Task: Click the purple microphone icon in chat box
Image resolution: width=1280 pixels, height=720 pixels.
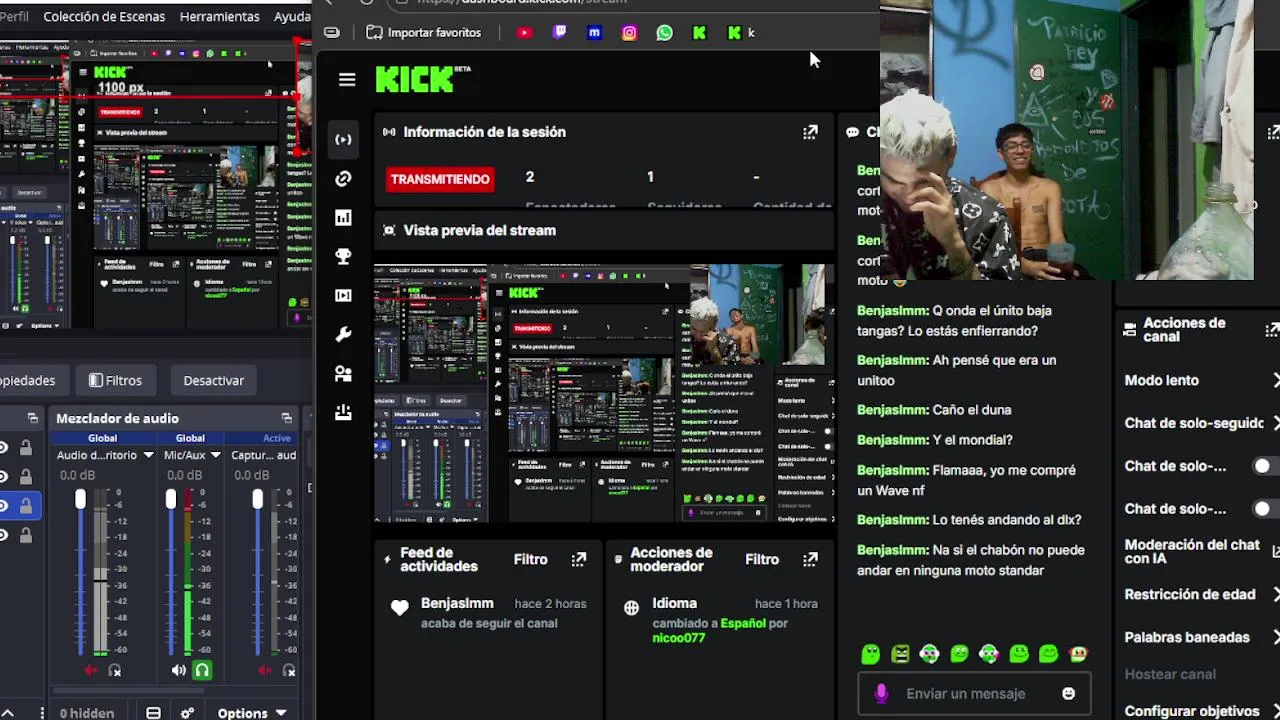Action: tap(881, 694)
